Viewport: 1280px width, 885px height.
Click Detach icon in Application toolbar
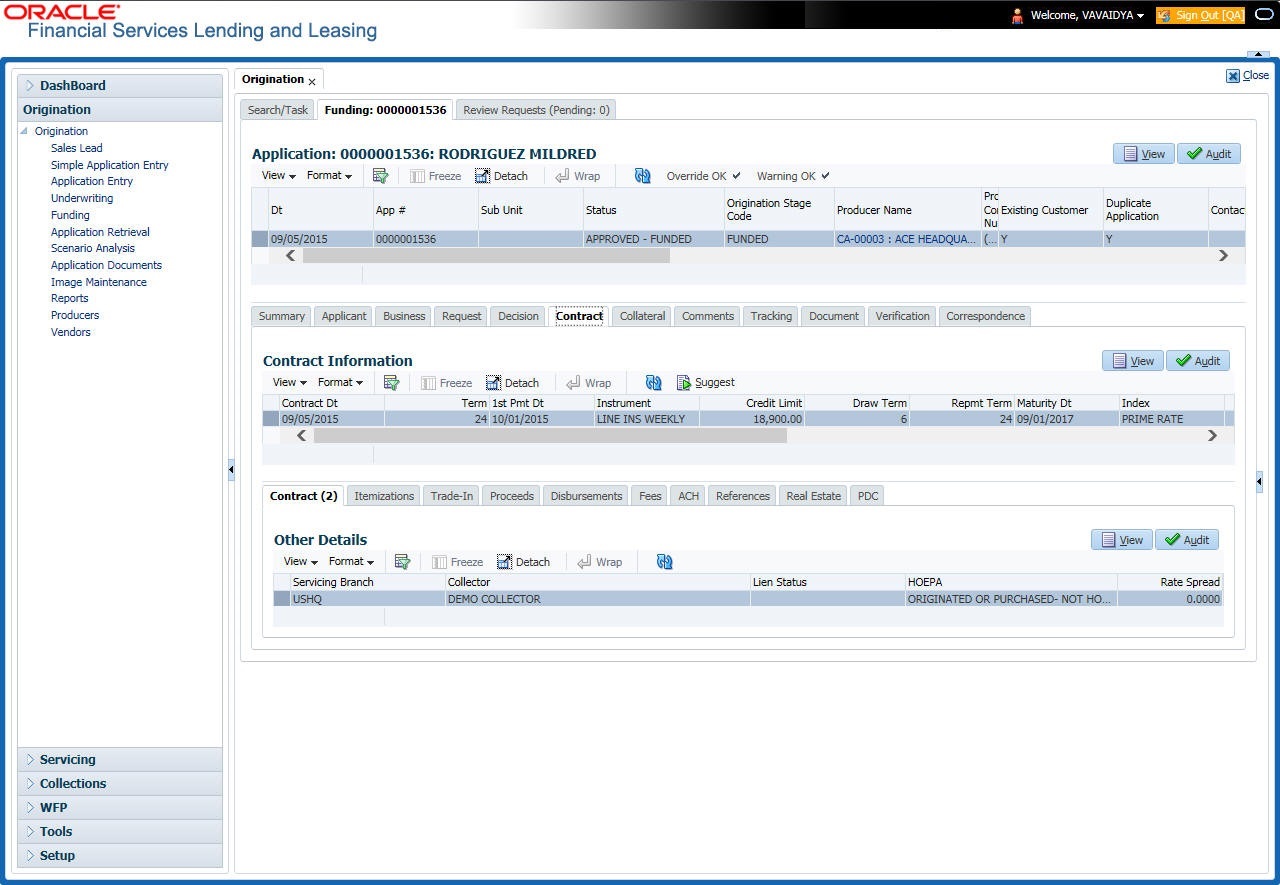point(483,176)
